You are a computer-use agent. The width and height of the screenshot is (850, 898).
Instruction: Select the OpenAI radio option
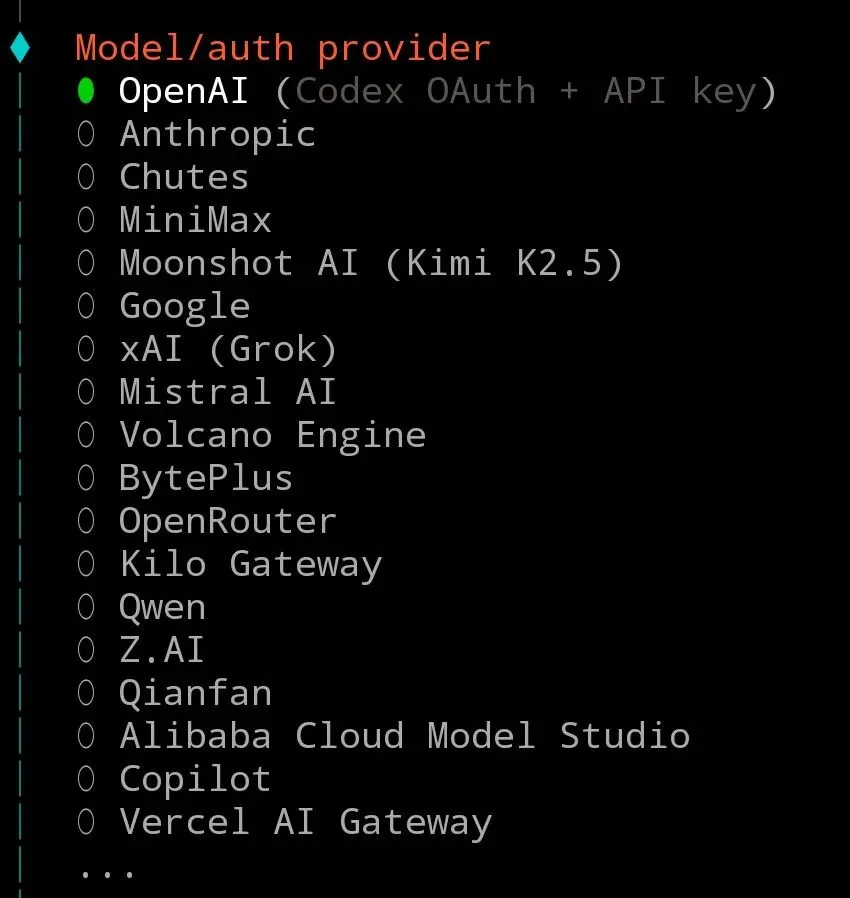tap(86, 91)
